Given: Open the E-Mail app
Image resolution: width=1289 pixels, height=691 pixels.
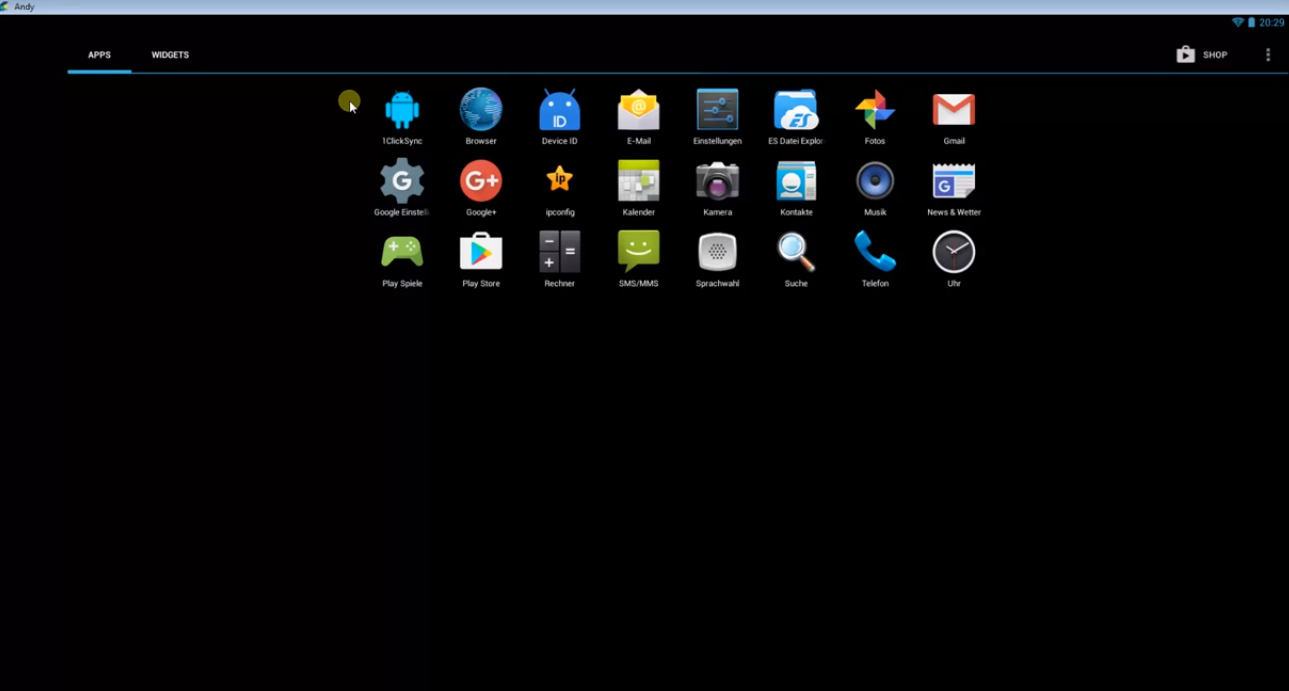Looking at the screenshot, I should point(638,111).
